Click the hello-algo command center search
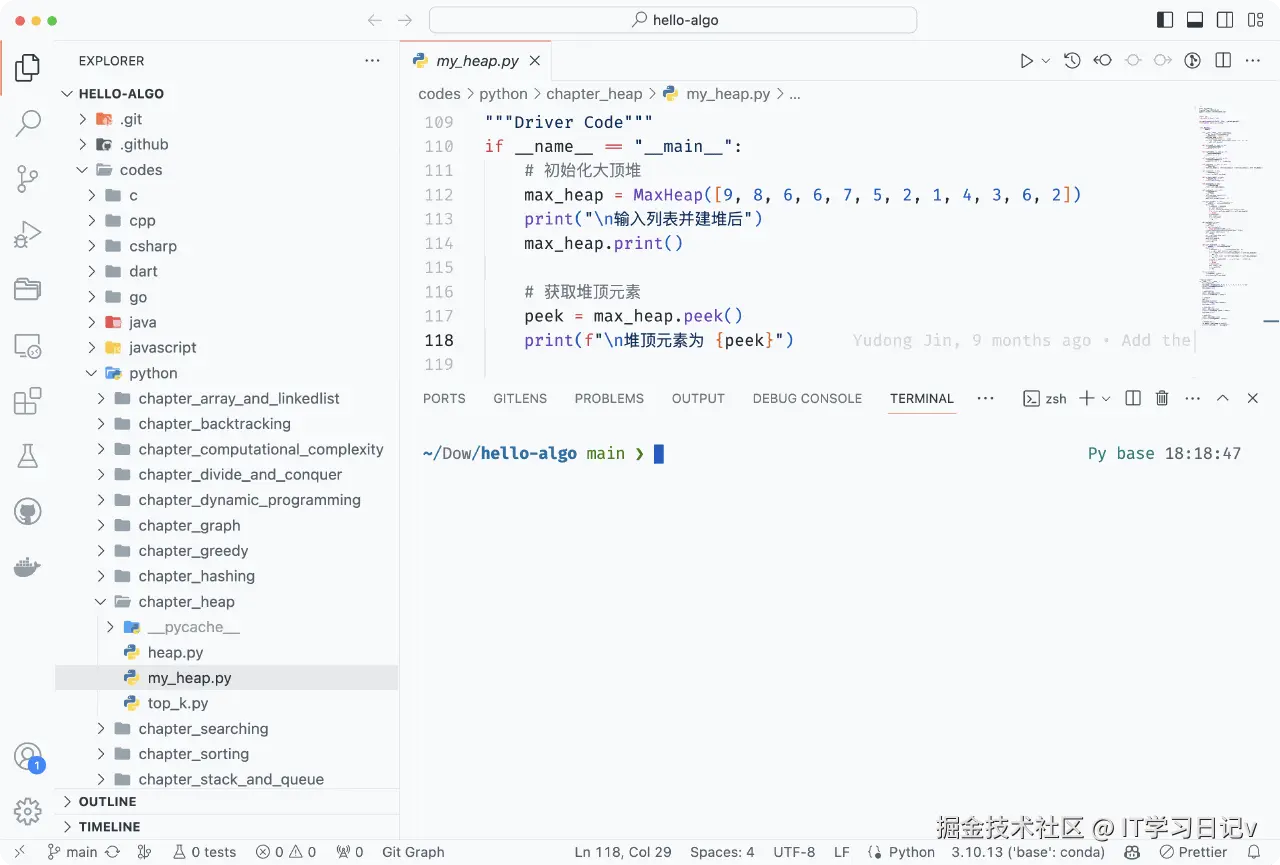The width and height of the screenshot is (1280, 865). click(673, 20)
